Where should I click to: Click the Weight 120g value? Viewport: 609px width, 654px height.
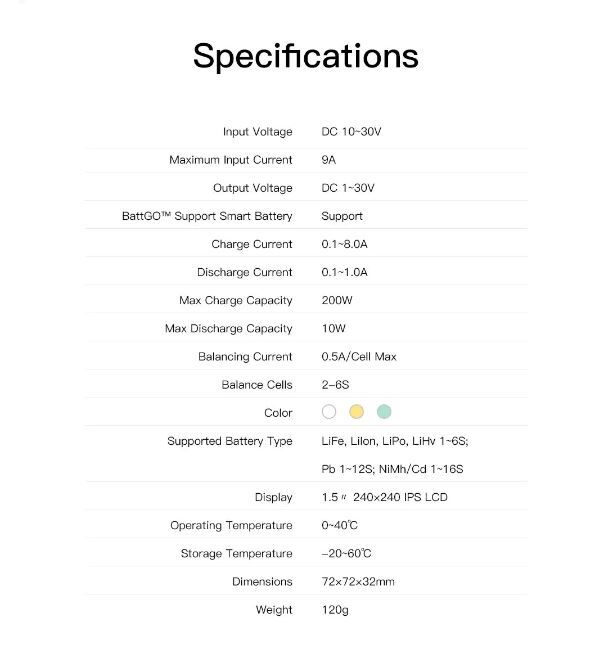click(335, 610)
